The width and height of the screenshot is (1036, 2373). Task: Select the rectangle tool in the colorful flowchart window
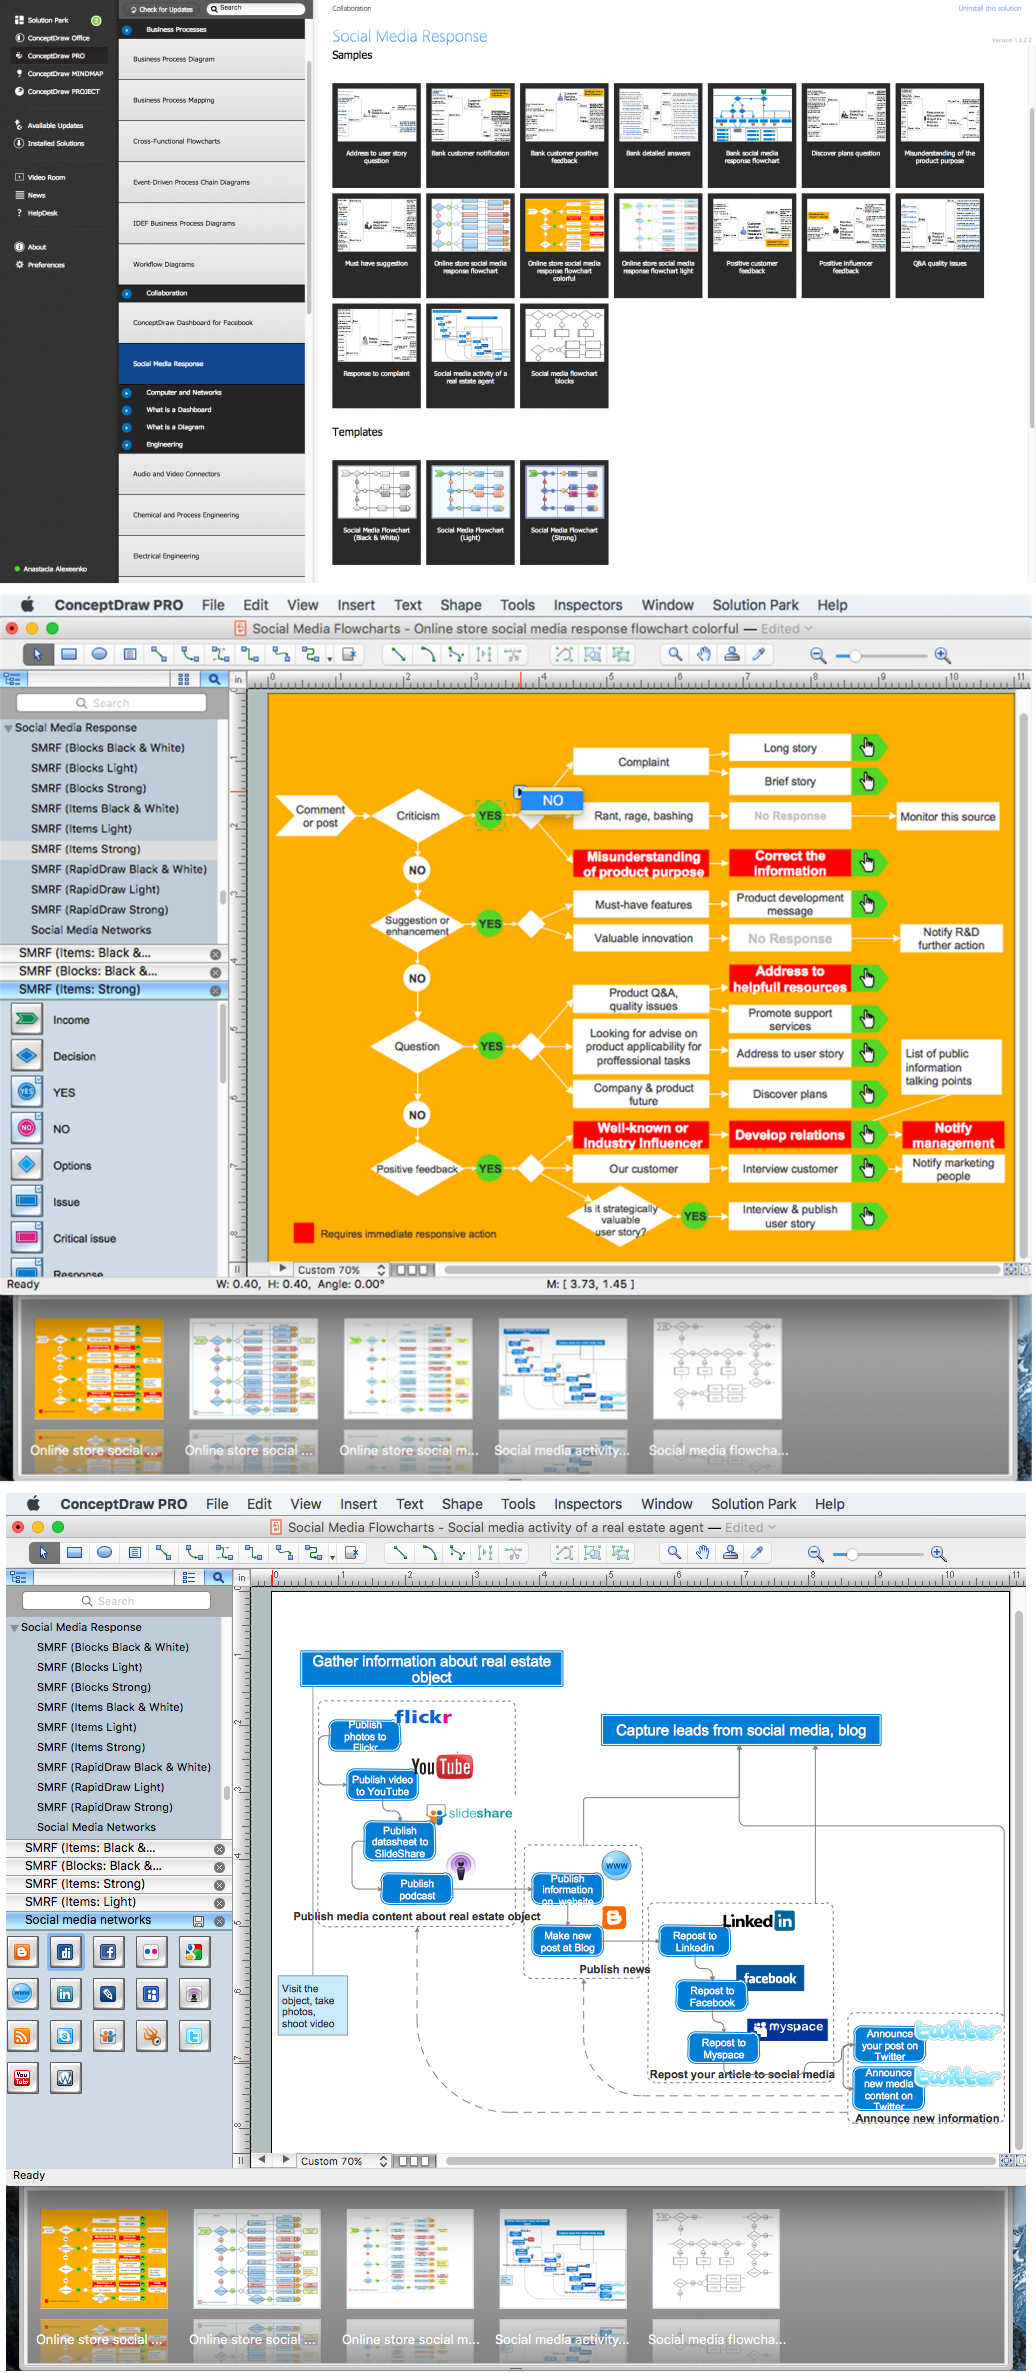[69, 654]
